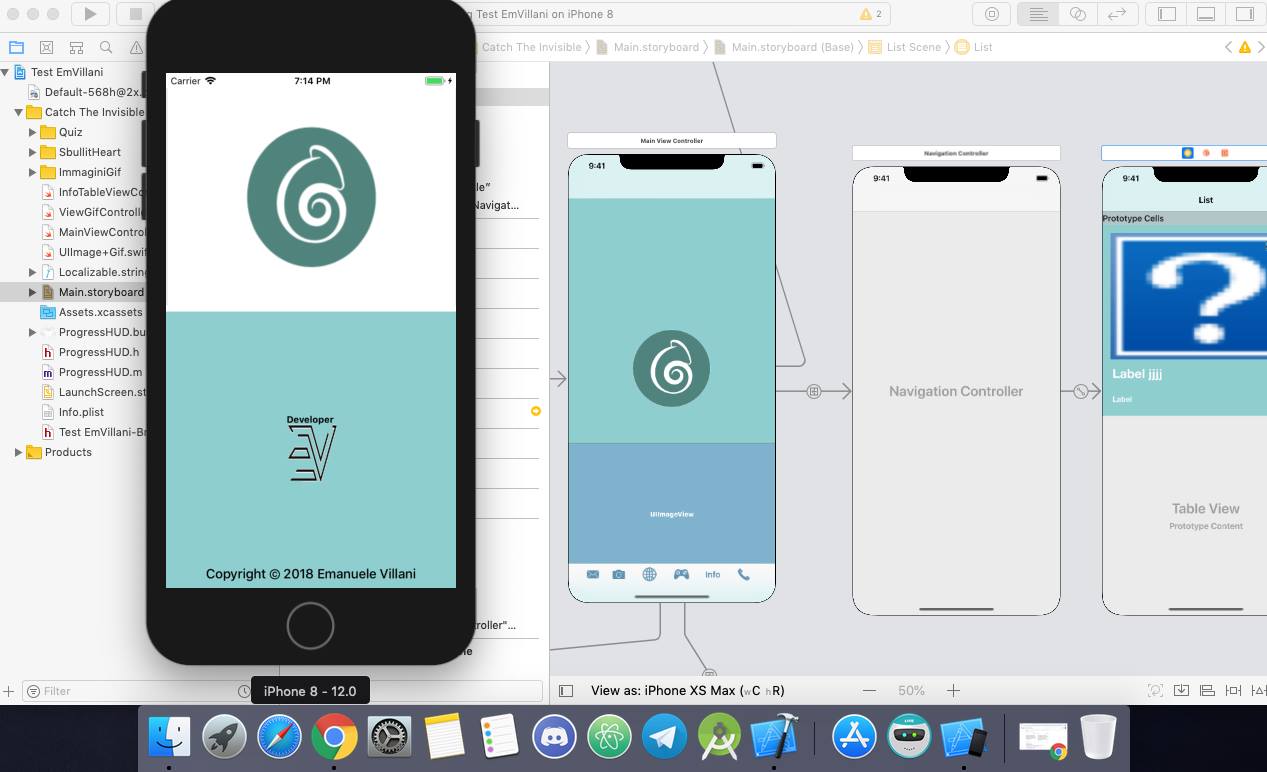Open the Add New Constraints icon
This screenshot has height=772, width=1267.
tap(1232, 690)
